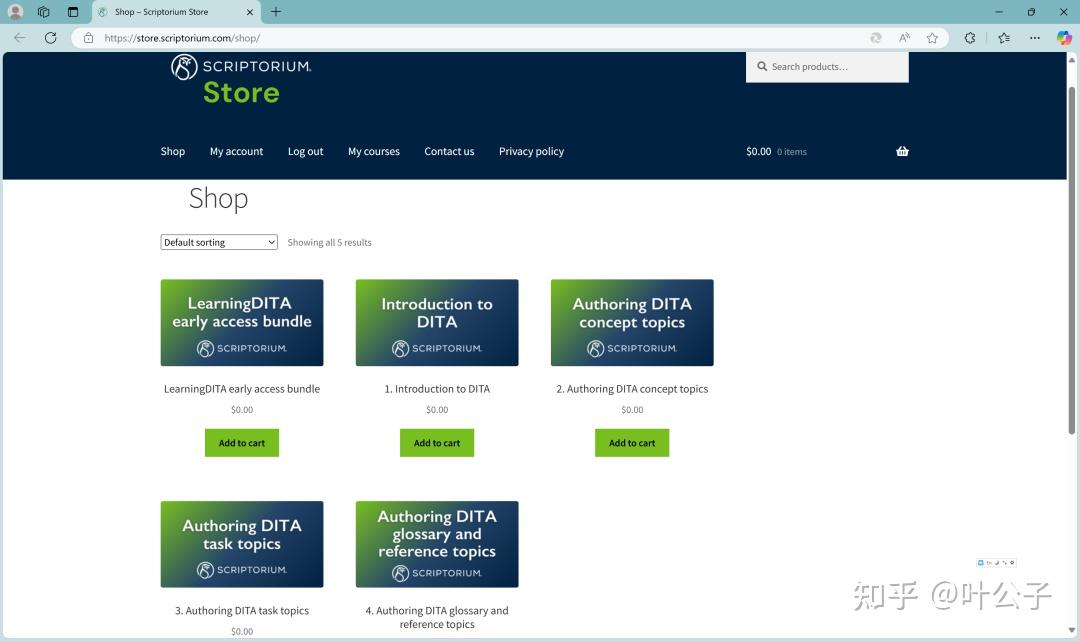Open Privacy policy page
This screenshot has height=641, width=1080.
[531, 151]
